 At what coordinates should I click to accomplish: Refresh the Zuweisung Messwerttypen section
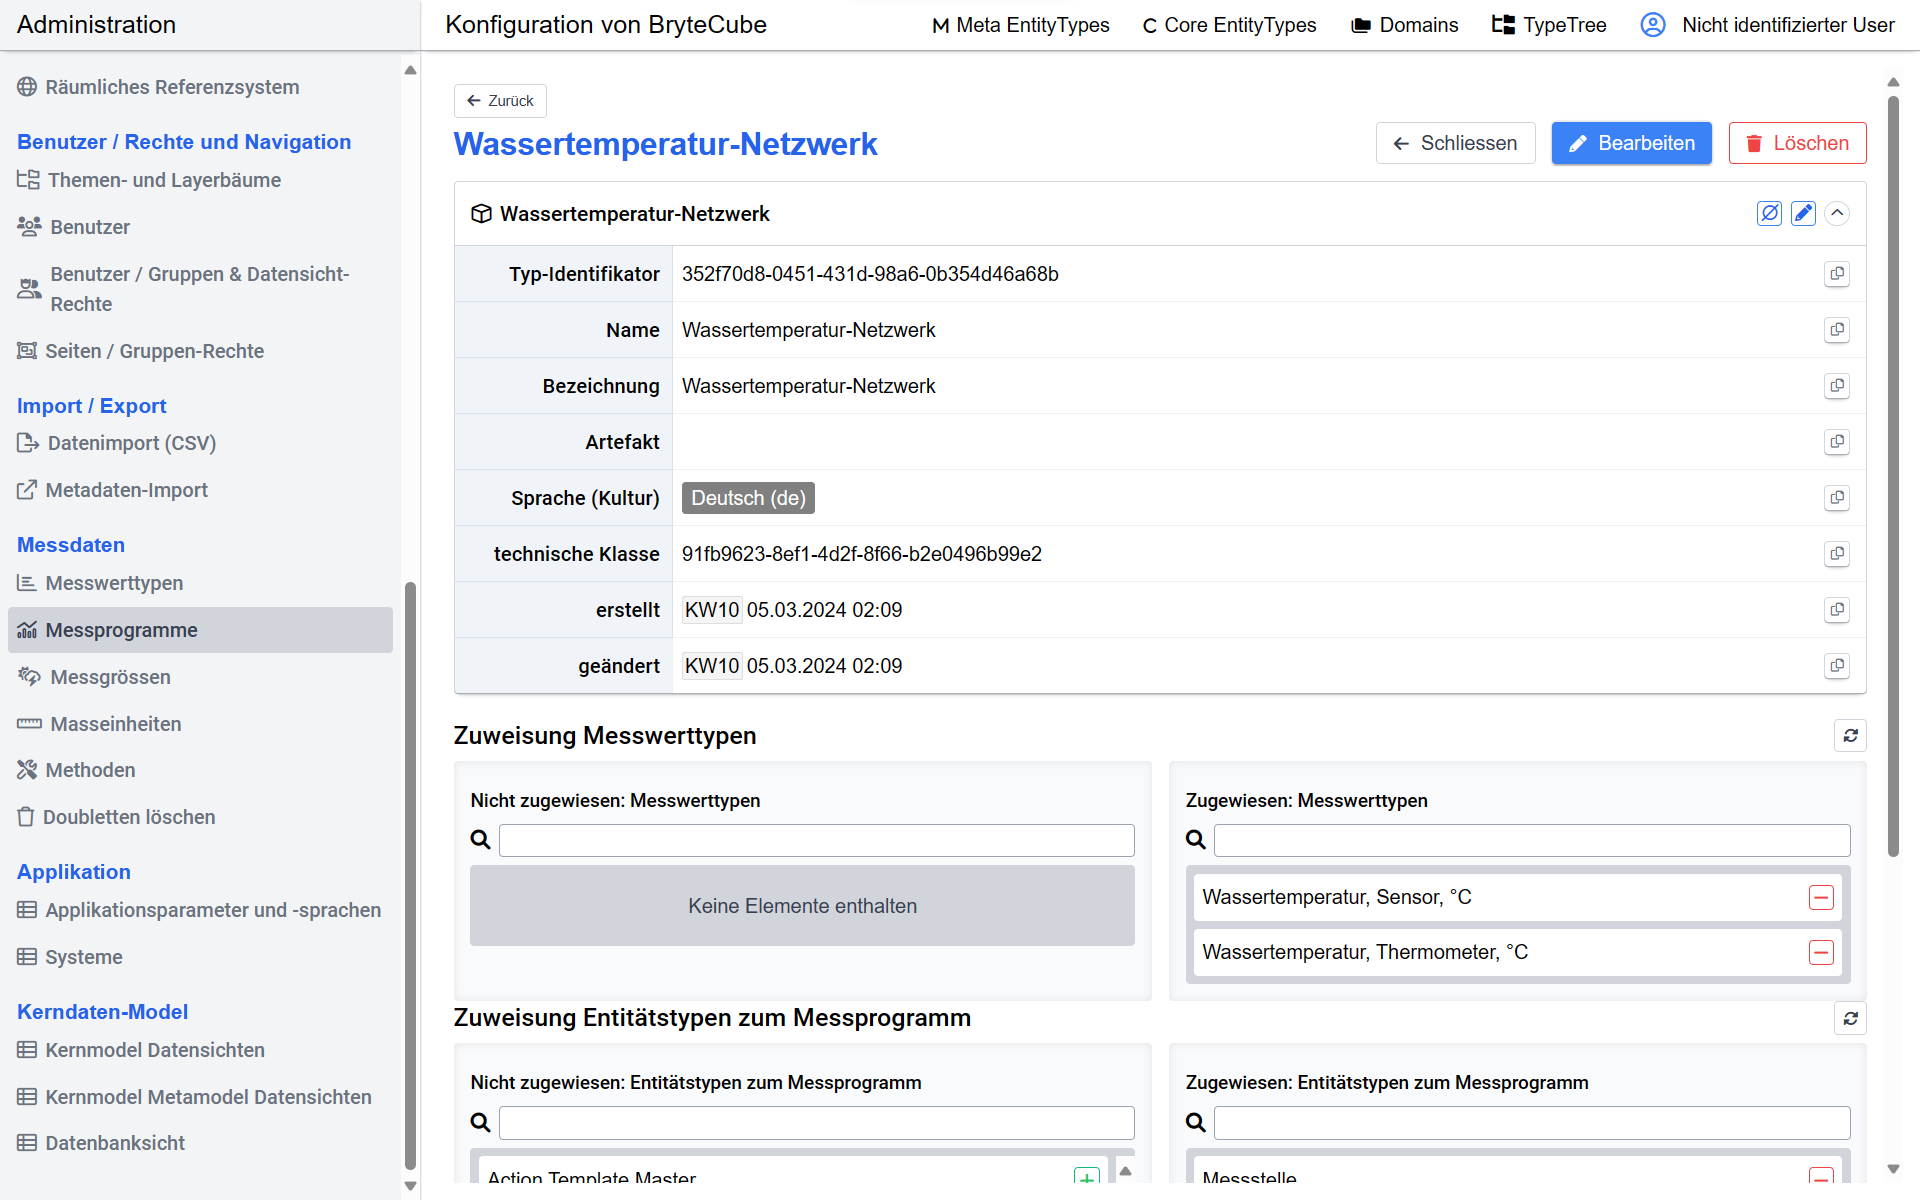(1850, 736)
